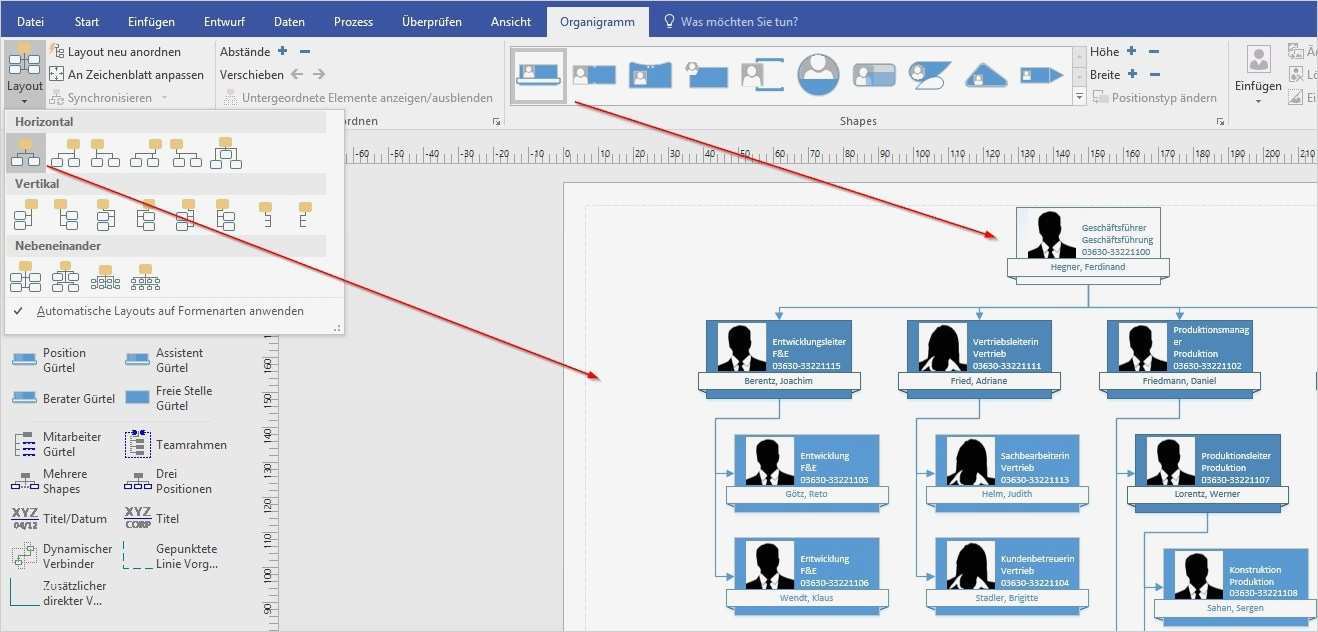1318x632 pixels.
Task: Select the first horizontal layout style
Action: tap(24, 150)
